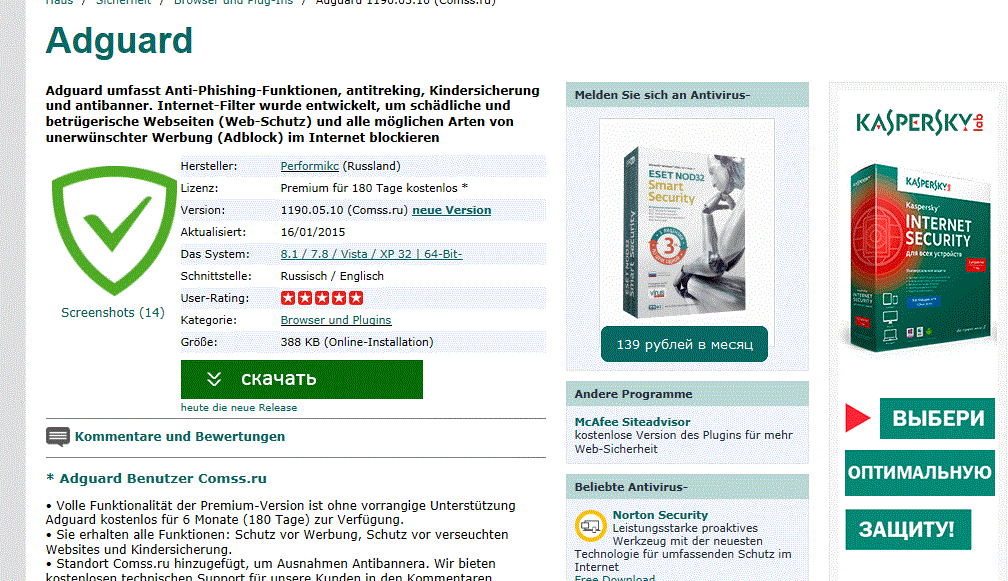
Task: Click the green скачать download button
Action: tap(302, 379)
